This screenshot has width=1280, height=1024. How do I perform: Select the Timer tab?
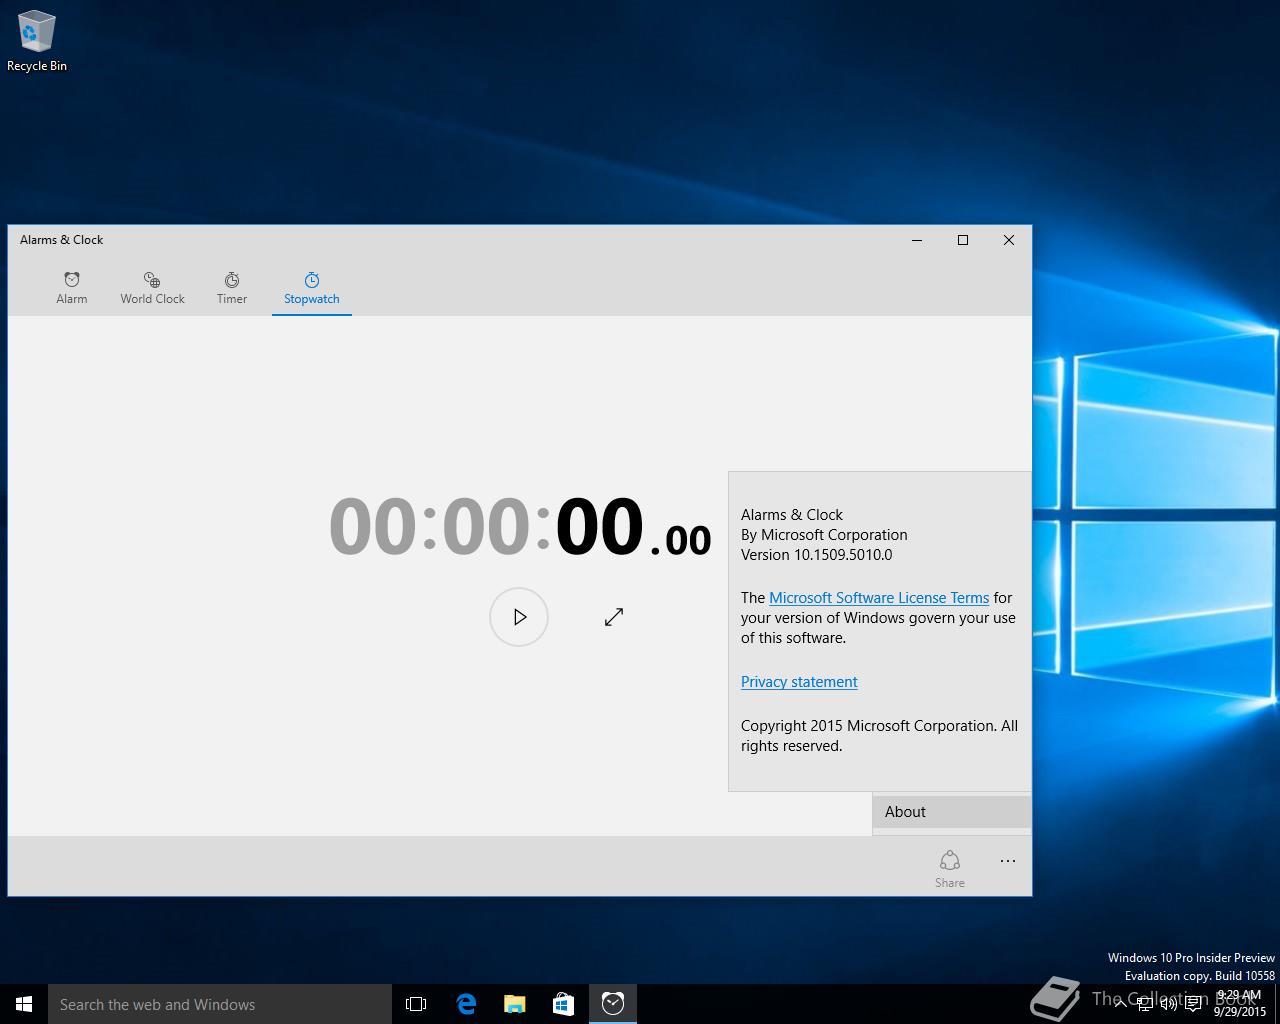232,288
